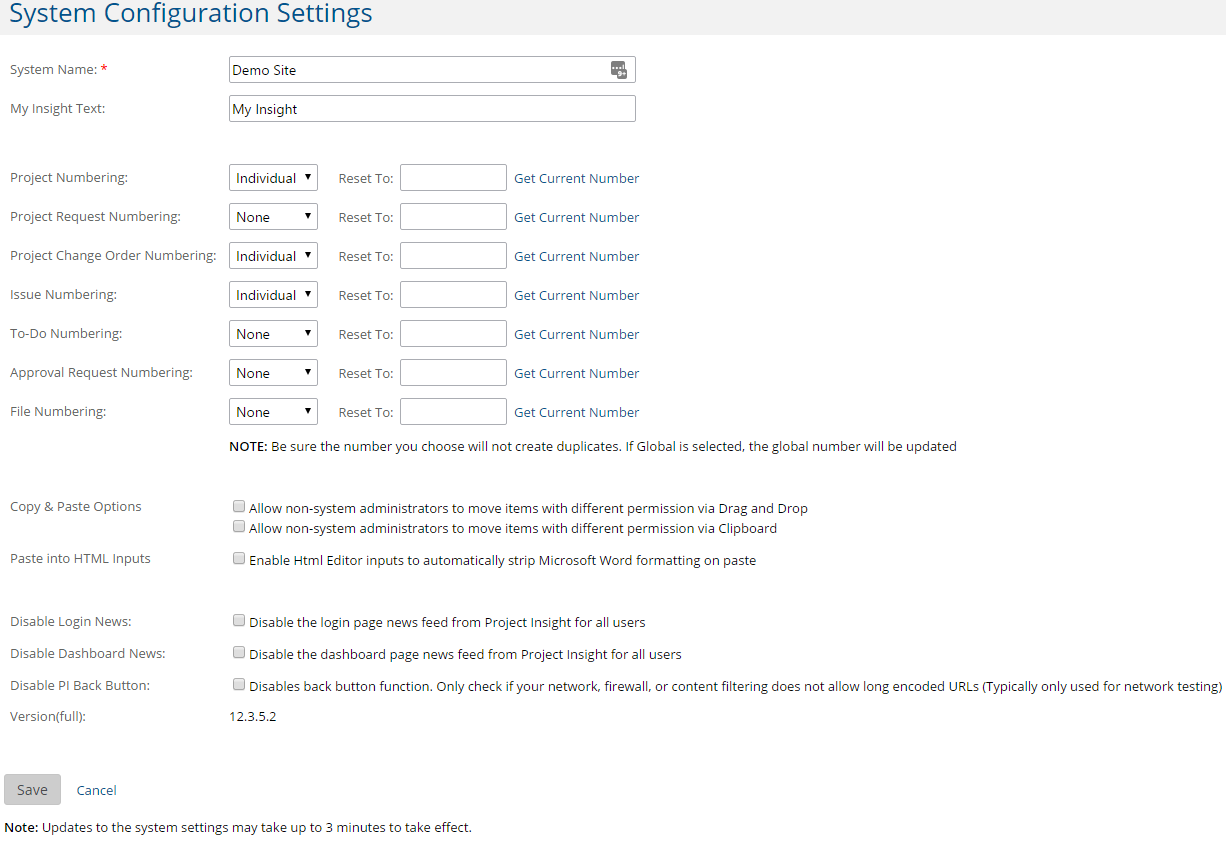Open the Project Request Numbering dropdown
The height and width of the screenshot is (844, 1226).
(x=273, y=217)
